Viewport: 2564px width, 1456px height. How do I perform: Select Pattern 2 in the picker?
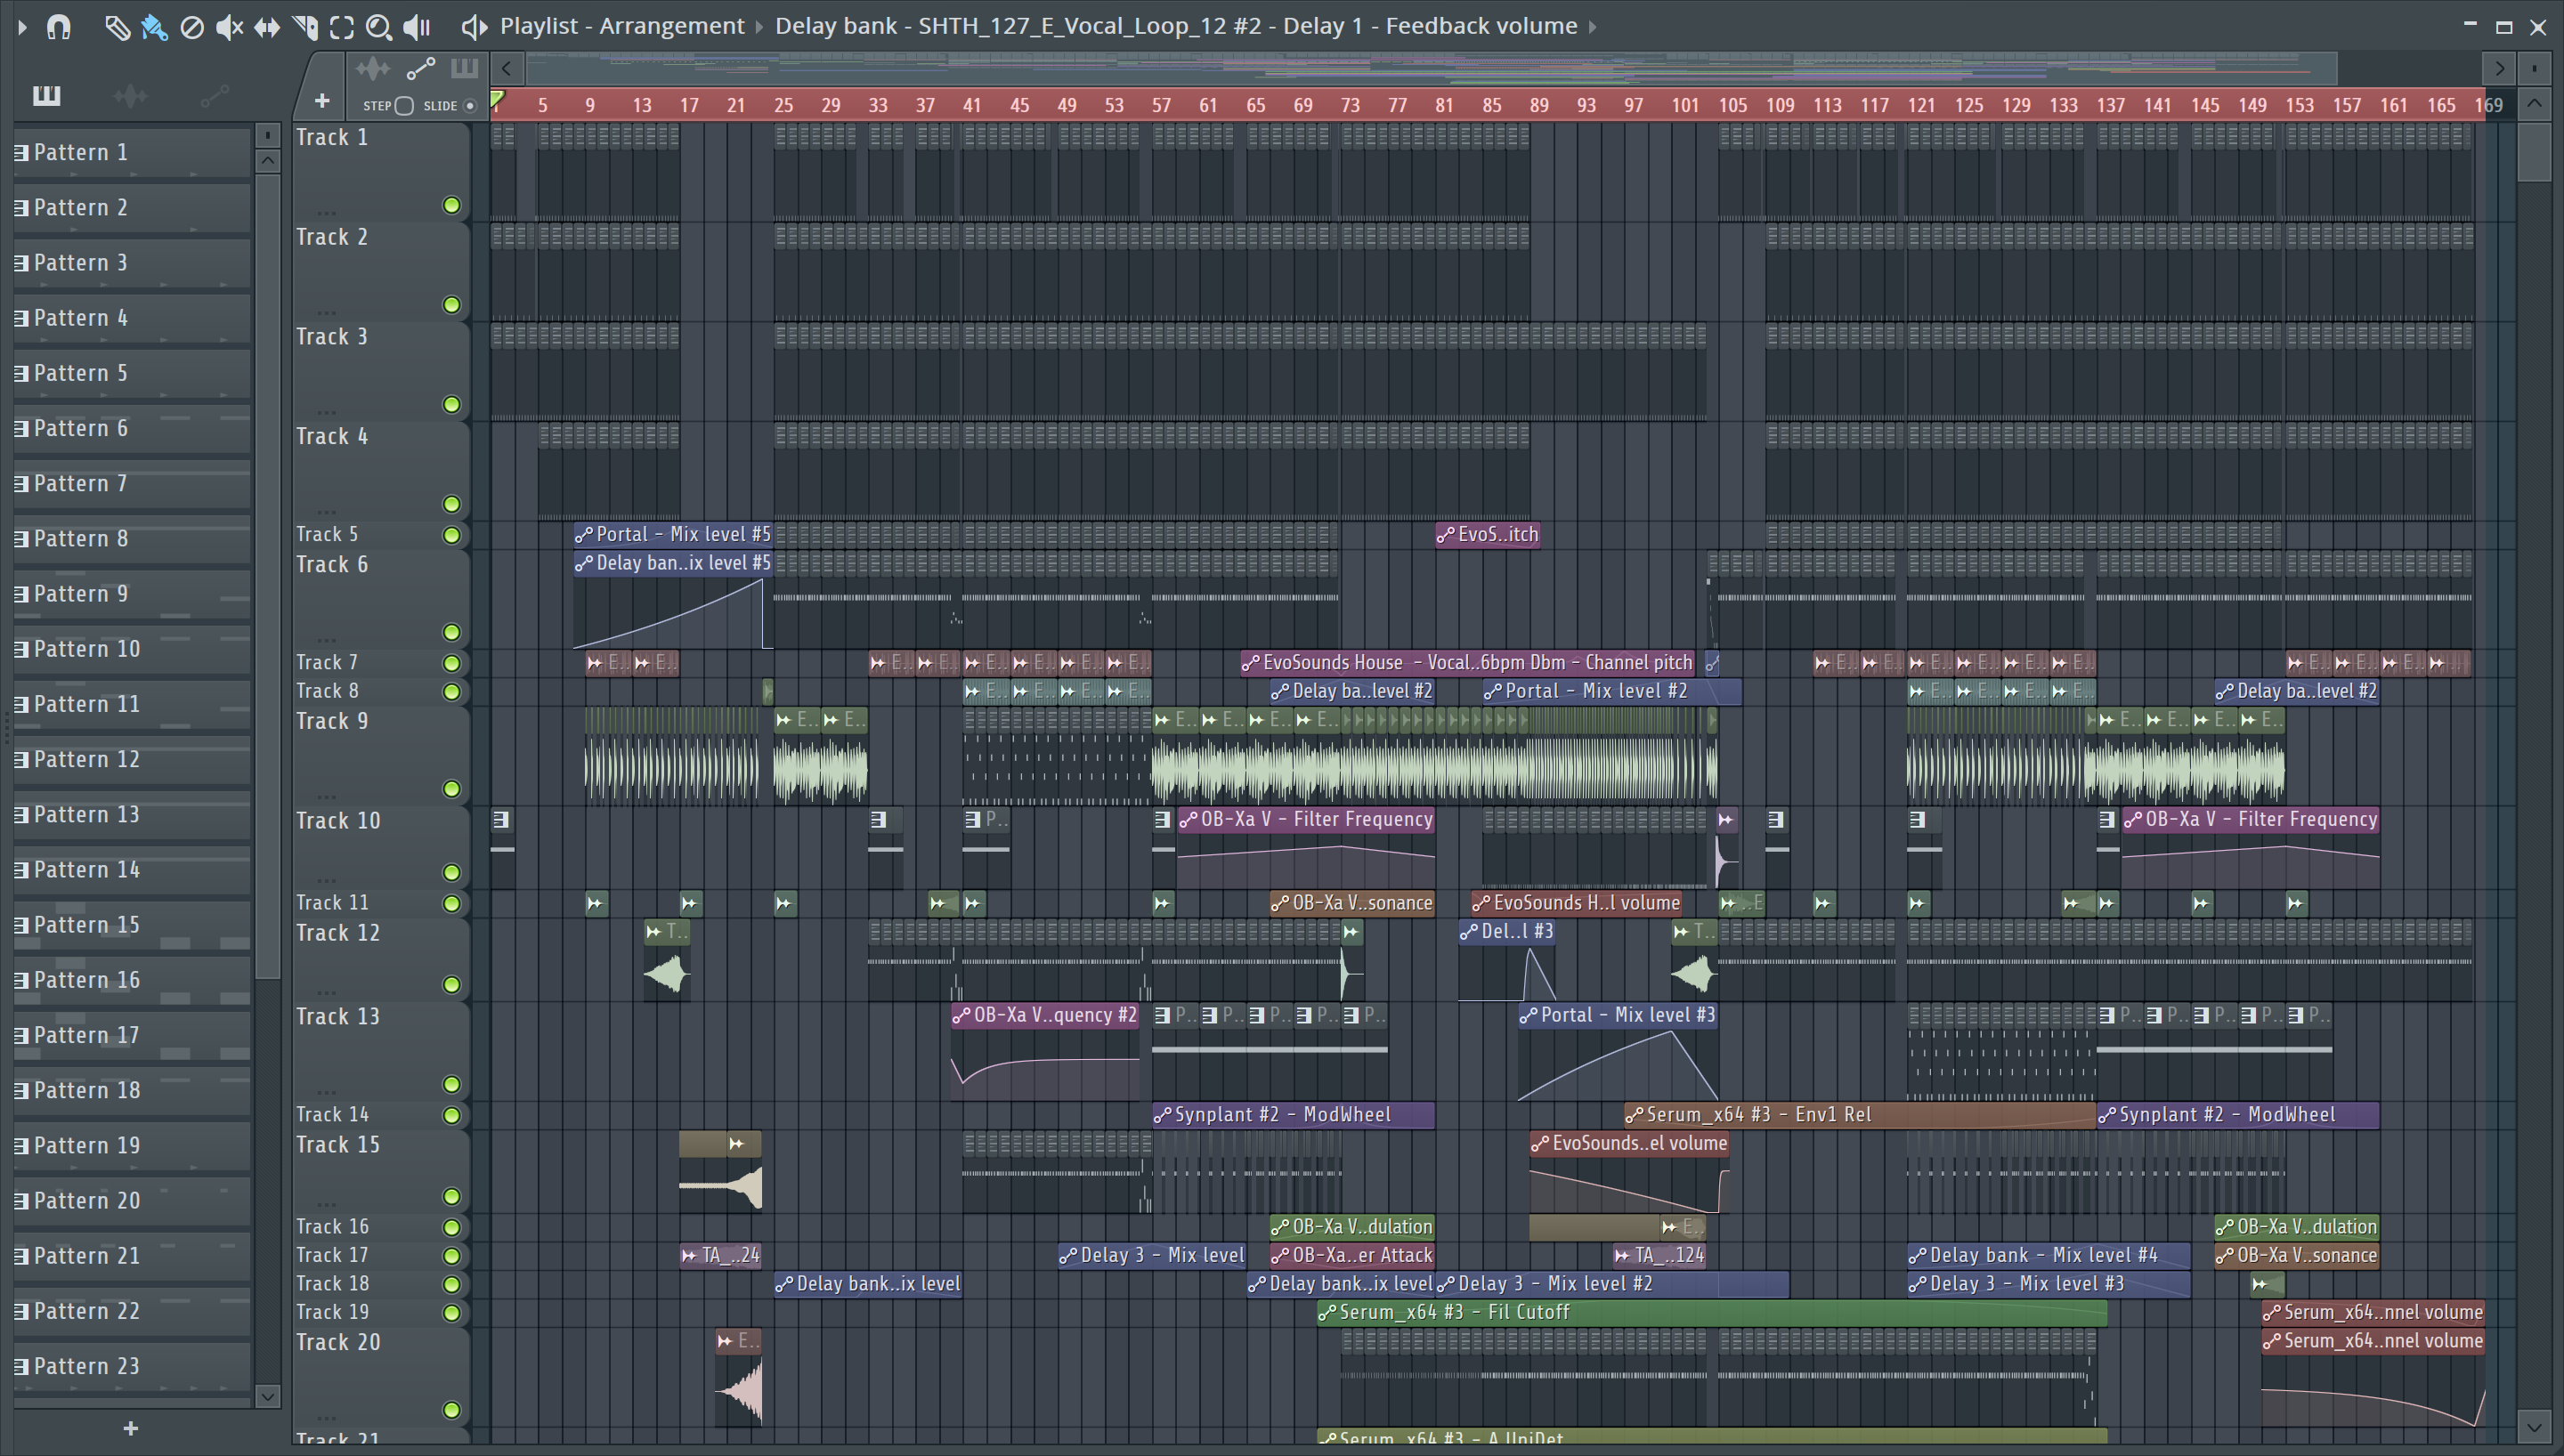(x=131, y=208)
